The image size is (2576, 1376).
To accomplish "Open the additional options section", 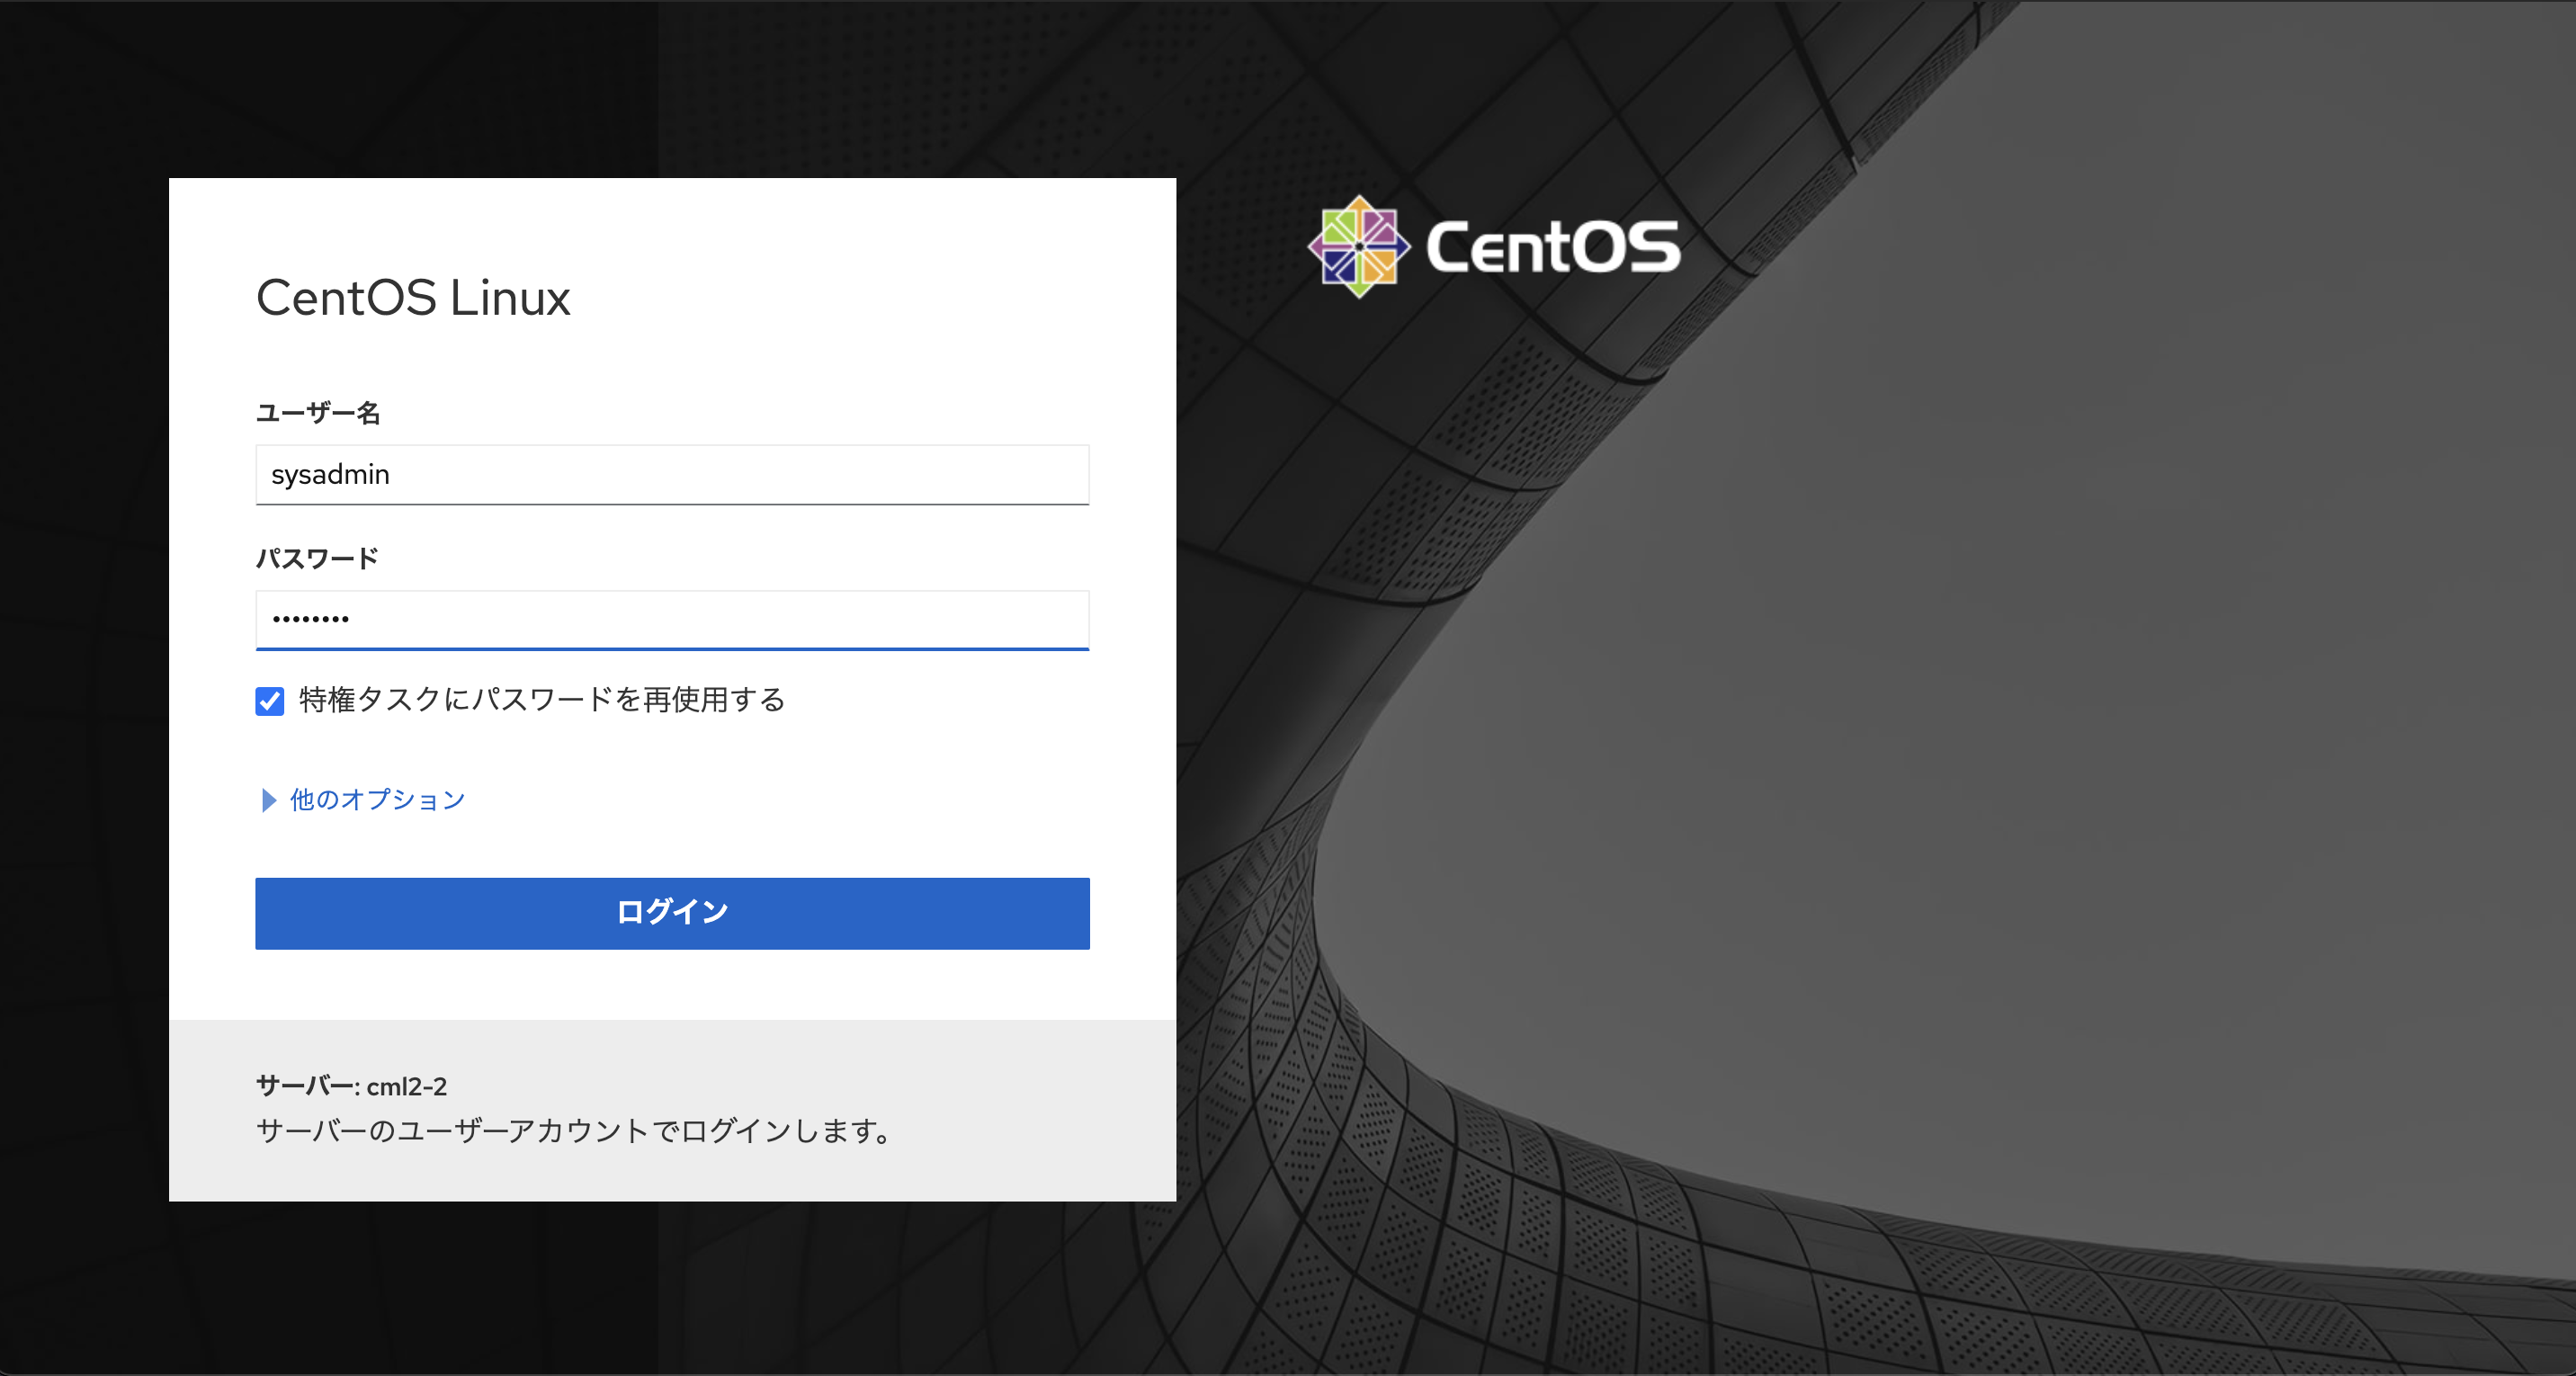I will [374, 799].
